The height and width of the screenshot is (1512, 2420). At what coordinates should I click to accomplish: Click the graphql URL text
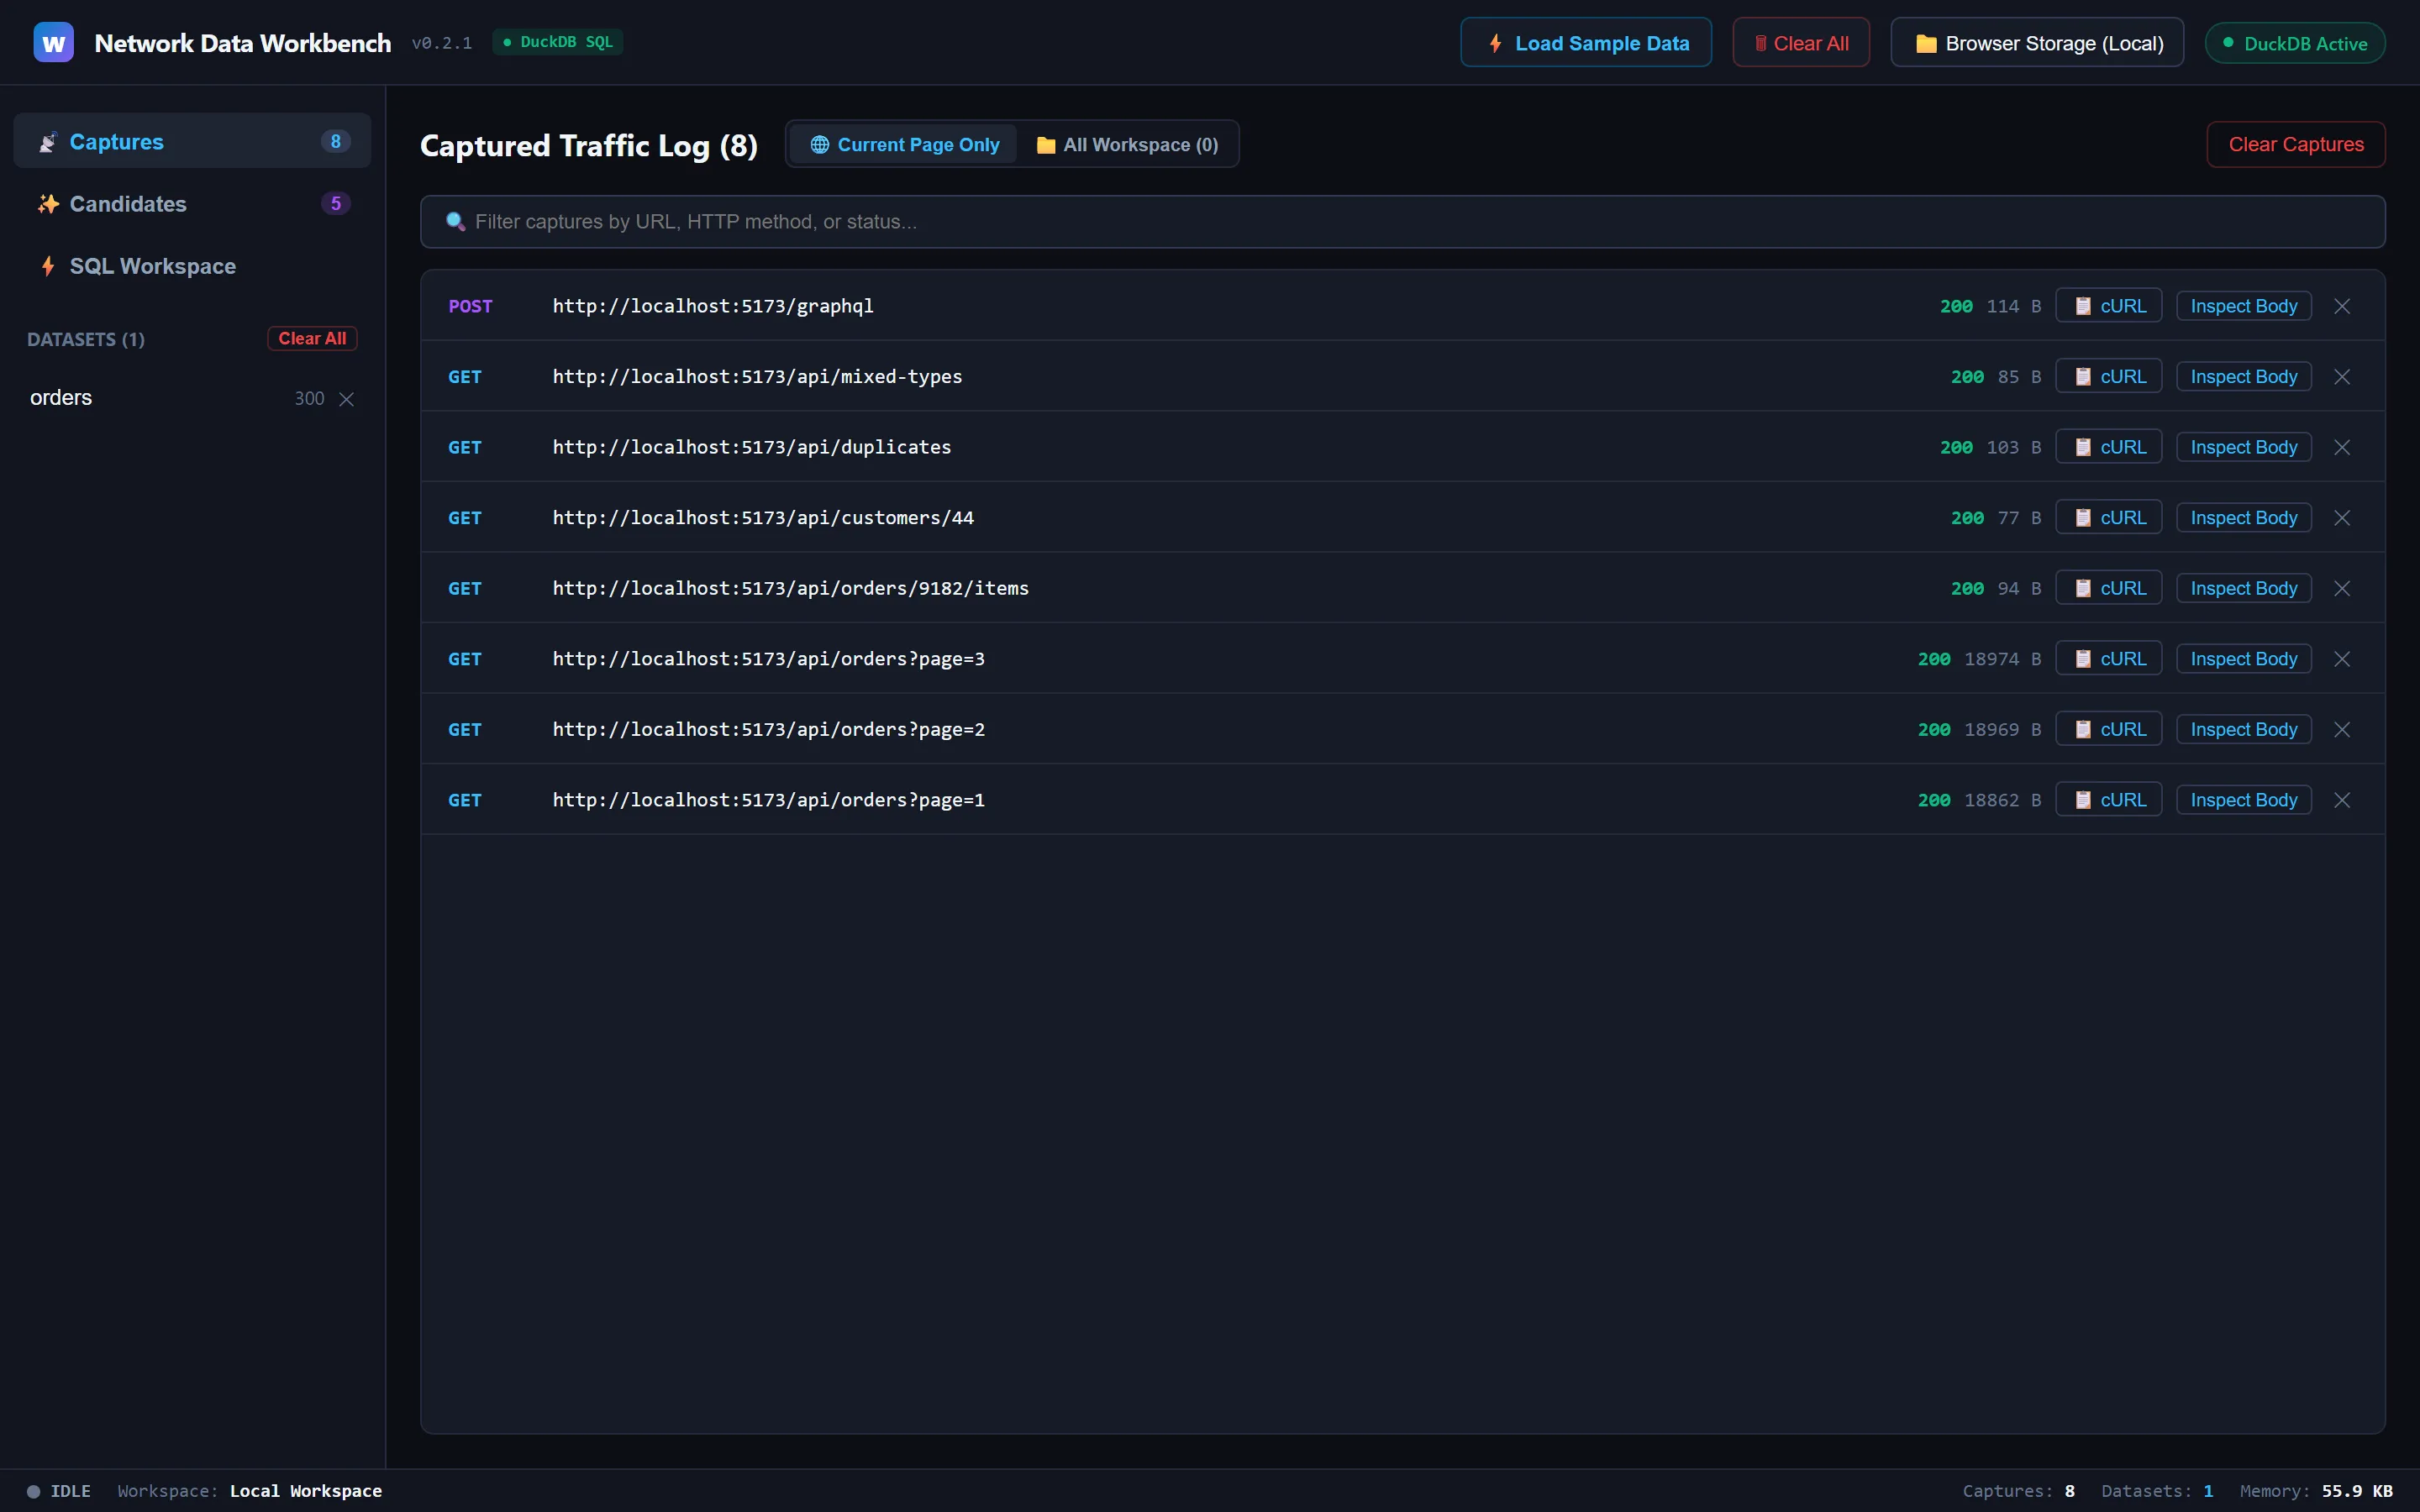click(x=713, y=306)
